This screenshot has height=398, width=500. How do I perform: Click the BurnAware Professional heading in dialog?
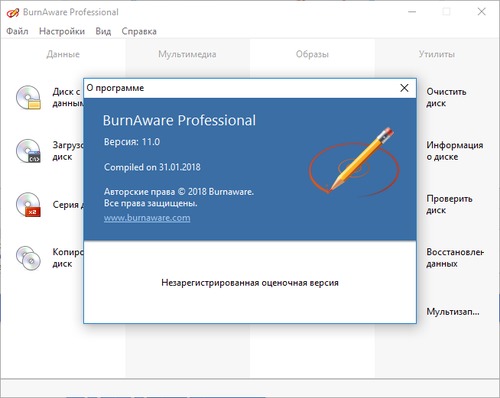(x=179, y=120)
